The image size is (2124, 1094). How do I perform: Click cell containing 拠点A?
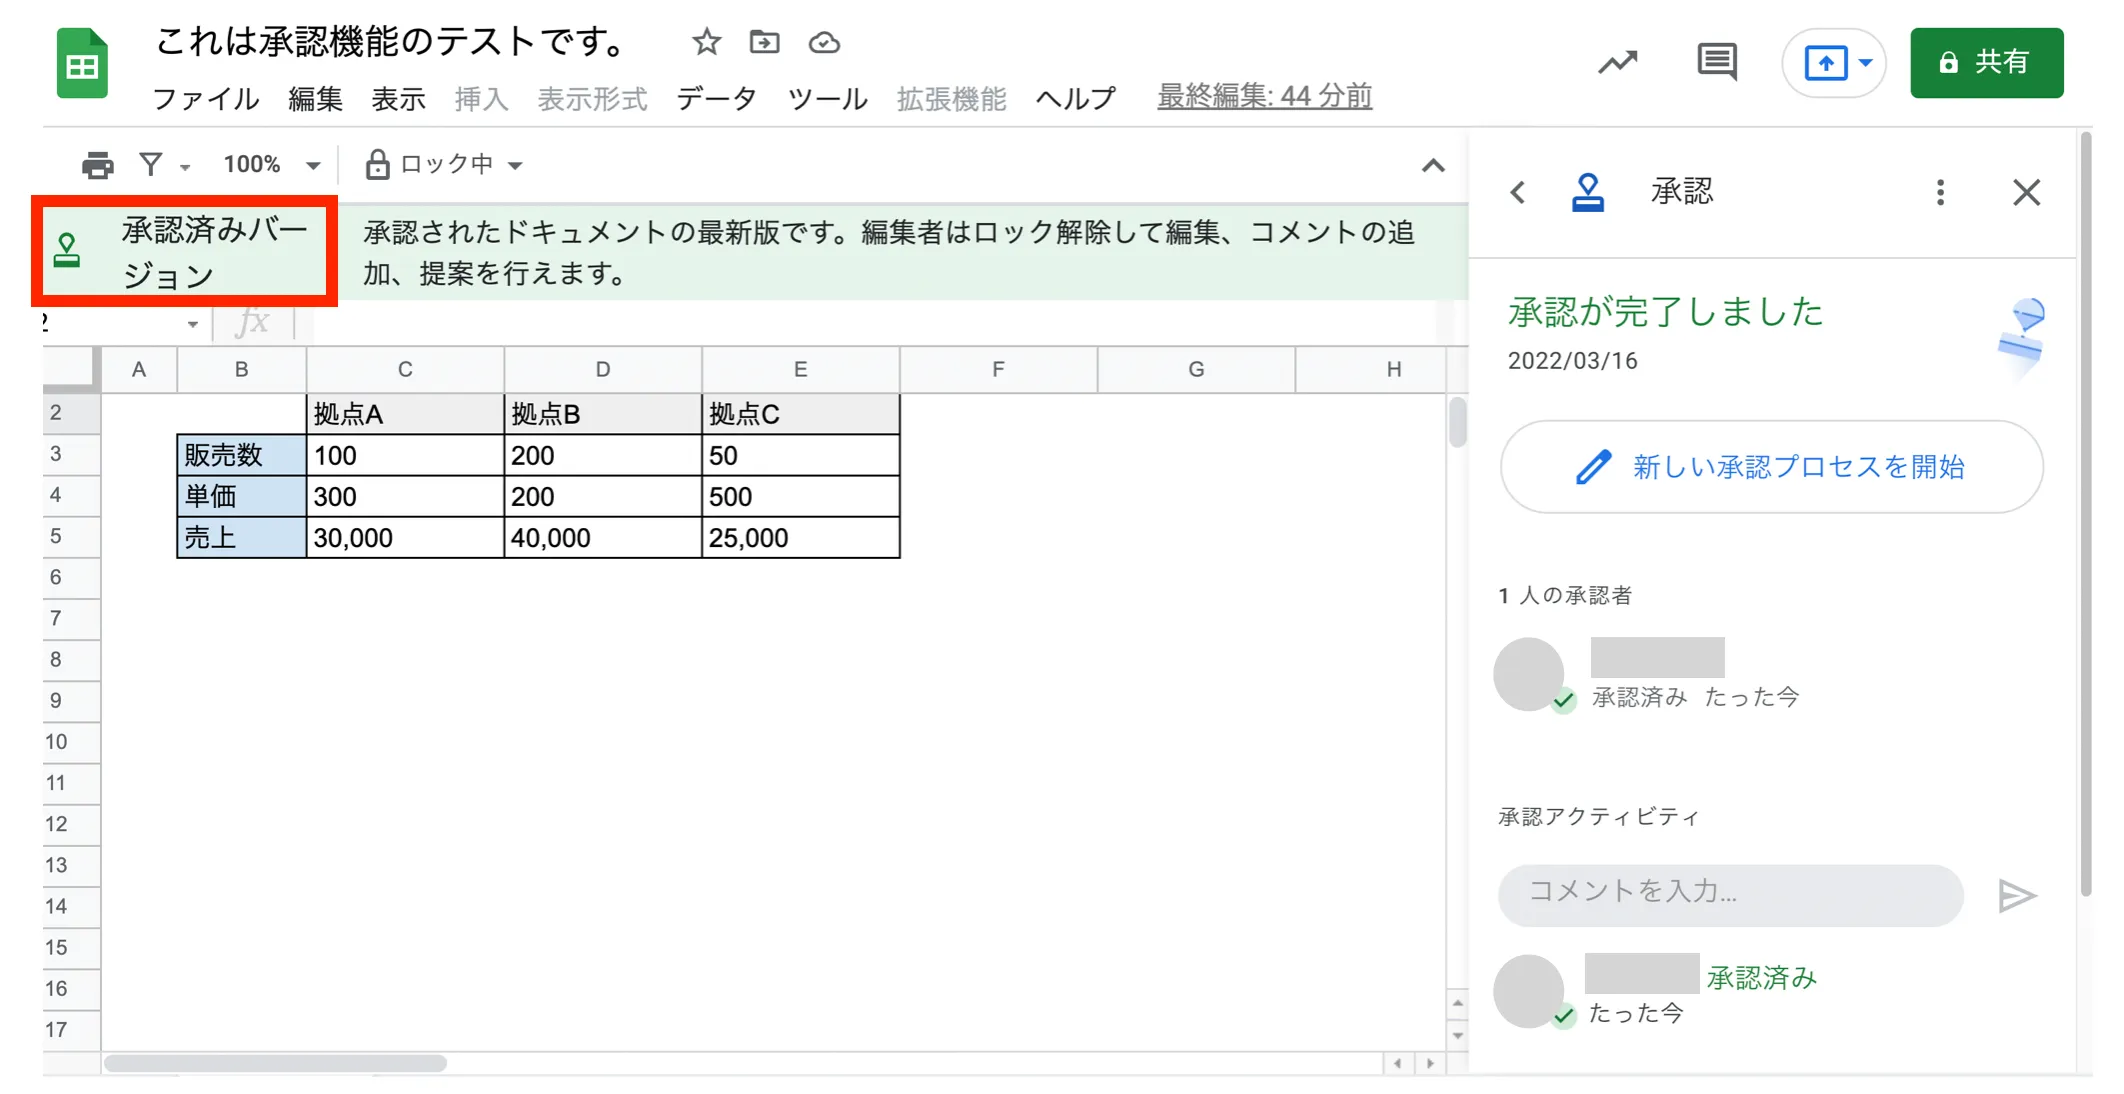click(x=405, y=413)
